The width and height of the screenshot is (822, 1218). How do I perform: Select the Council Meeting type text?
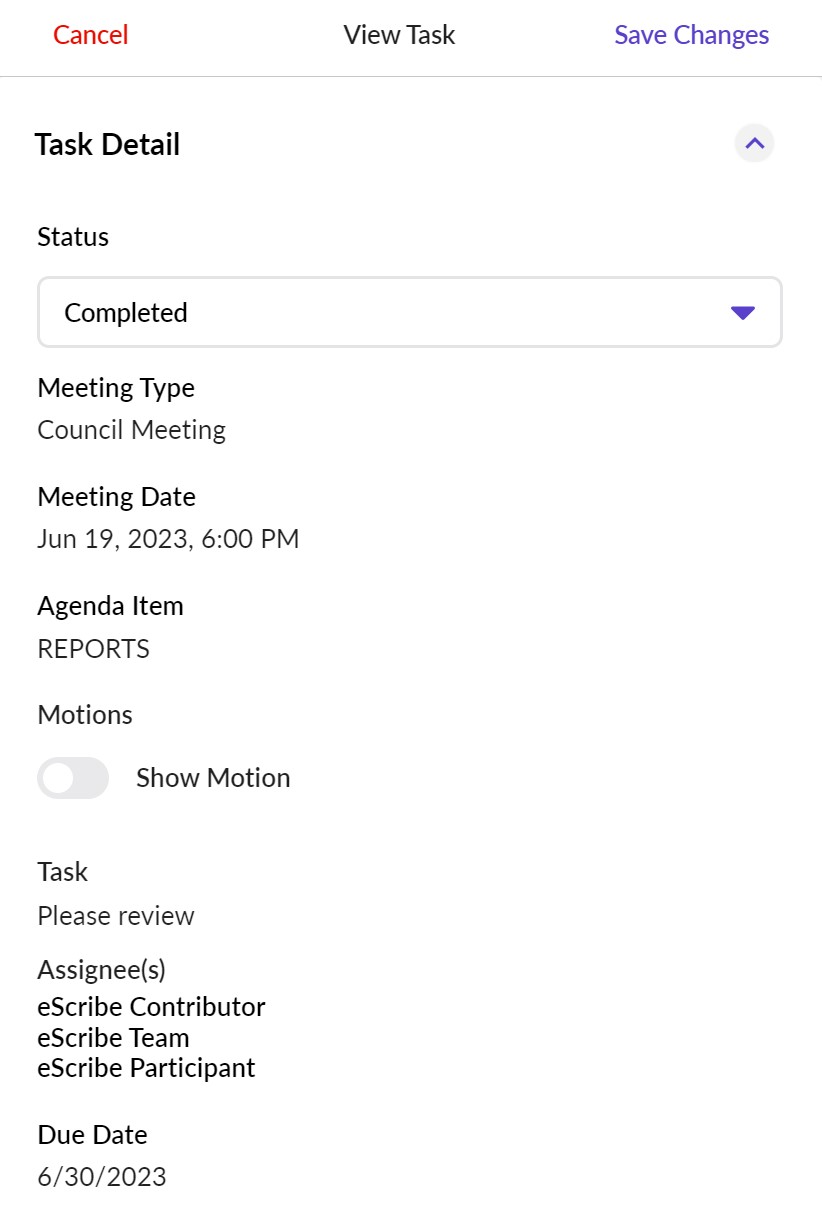point(131,430)
